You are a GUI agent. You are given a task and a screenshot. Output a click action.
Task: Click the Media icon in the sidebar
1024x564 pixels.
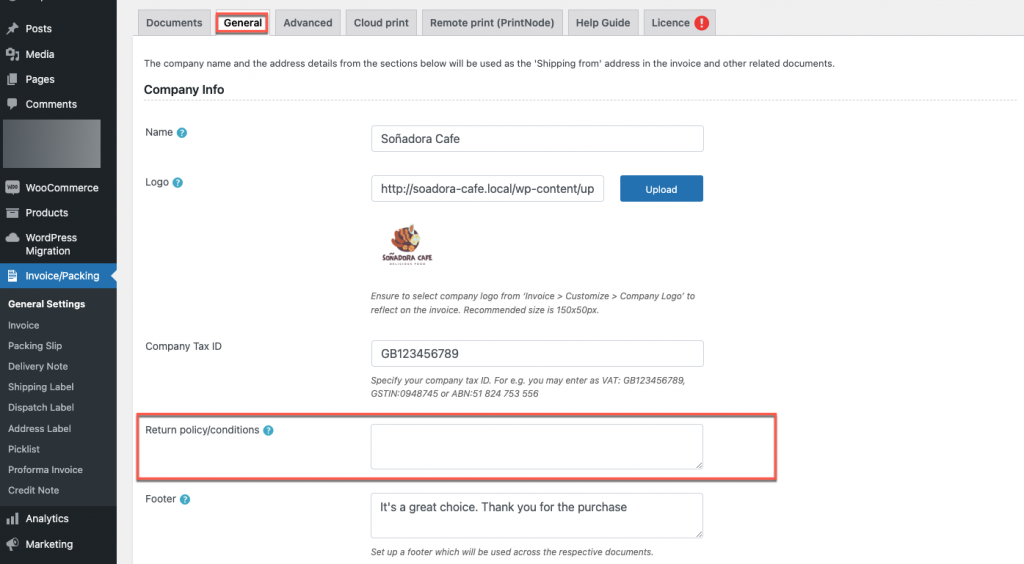pos(12,54)
